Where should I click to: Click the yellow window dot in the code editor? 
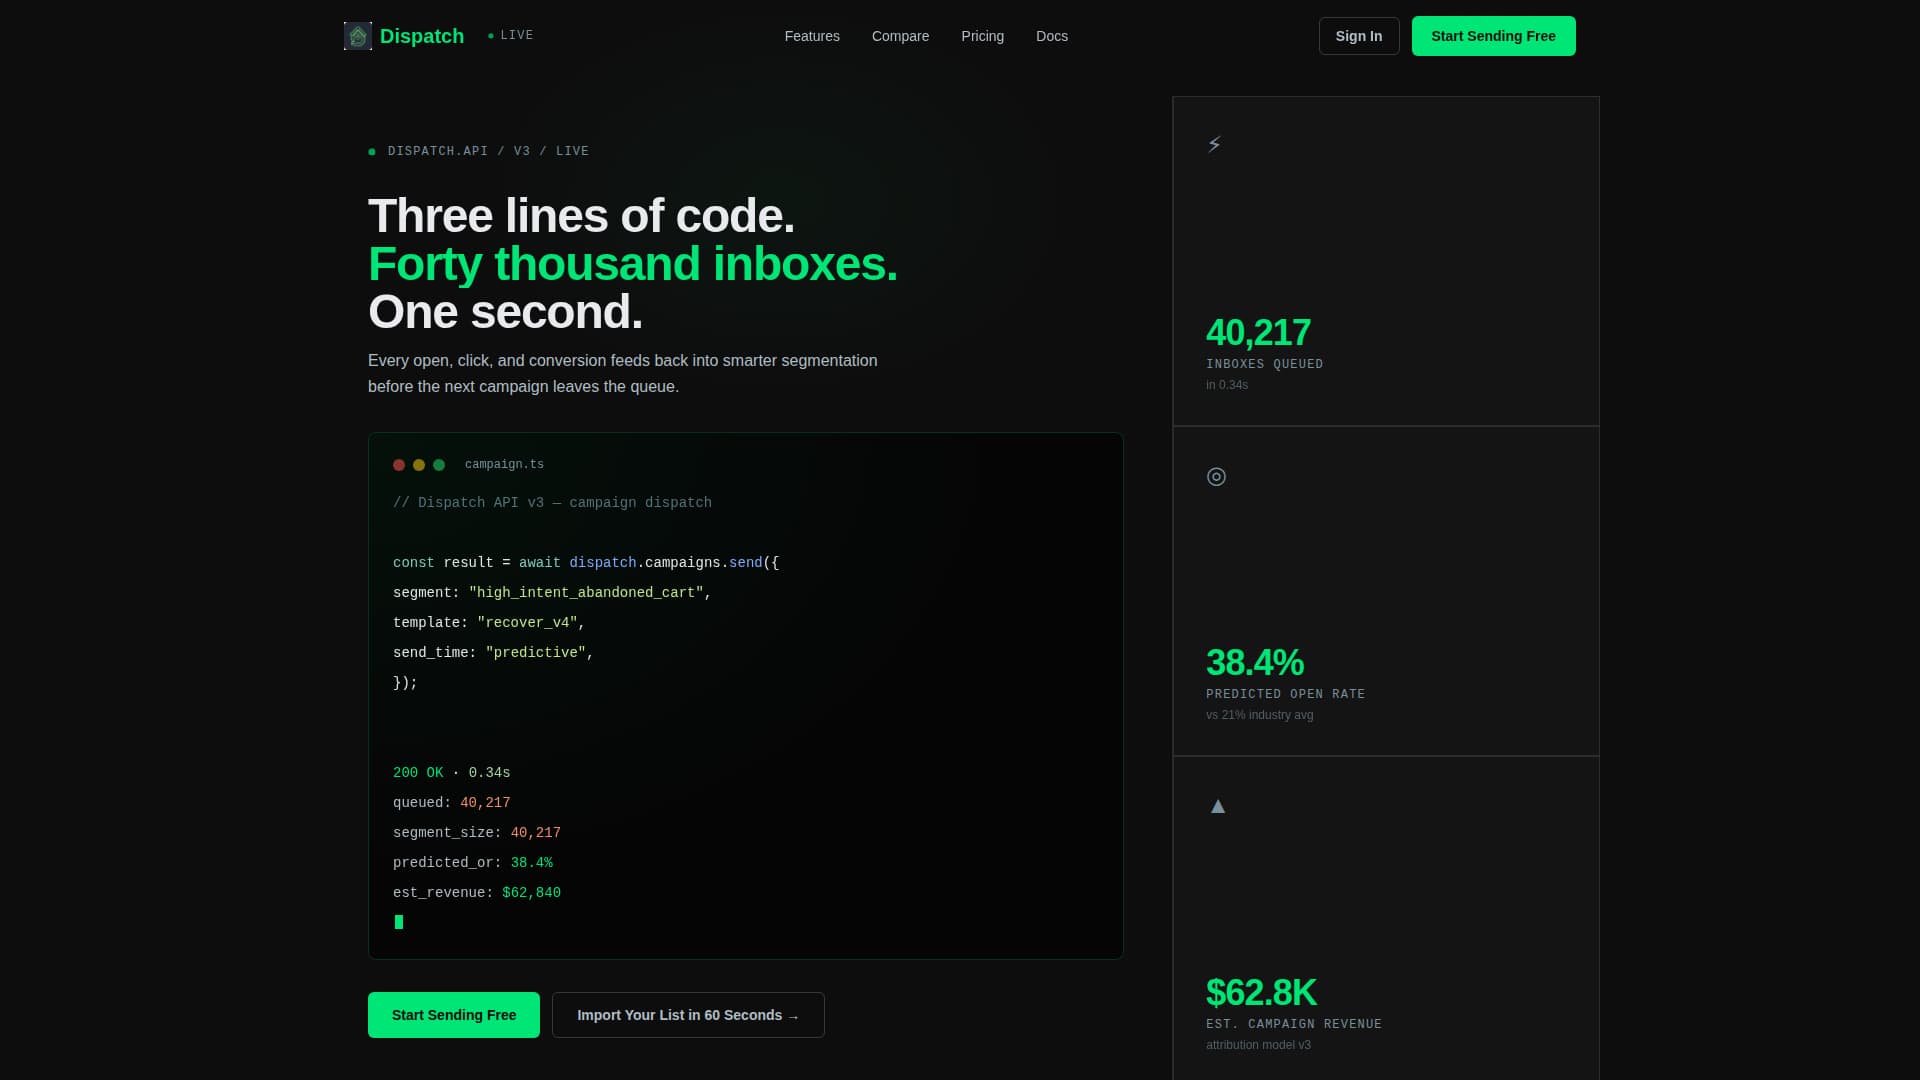(x=419, y=464)
